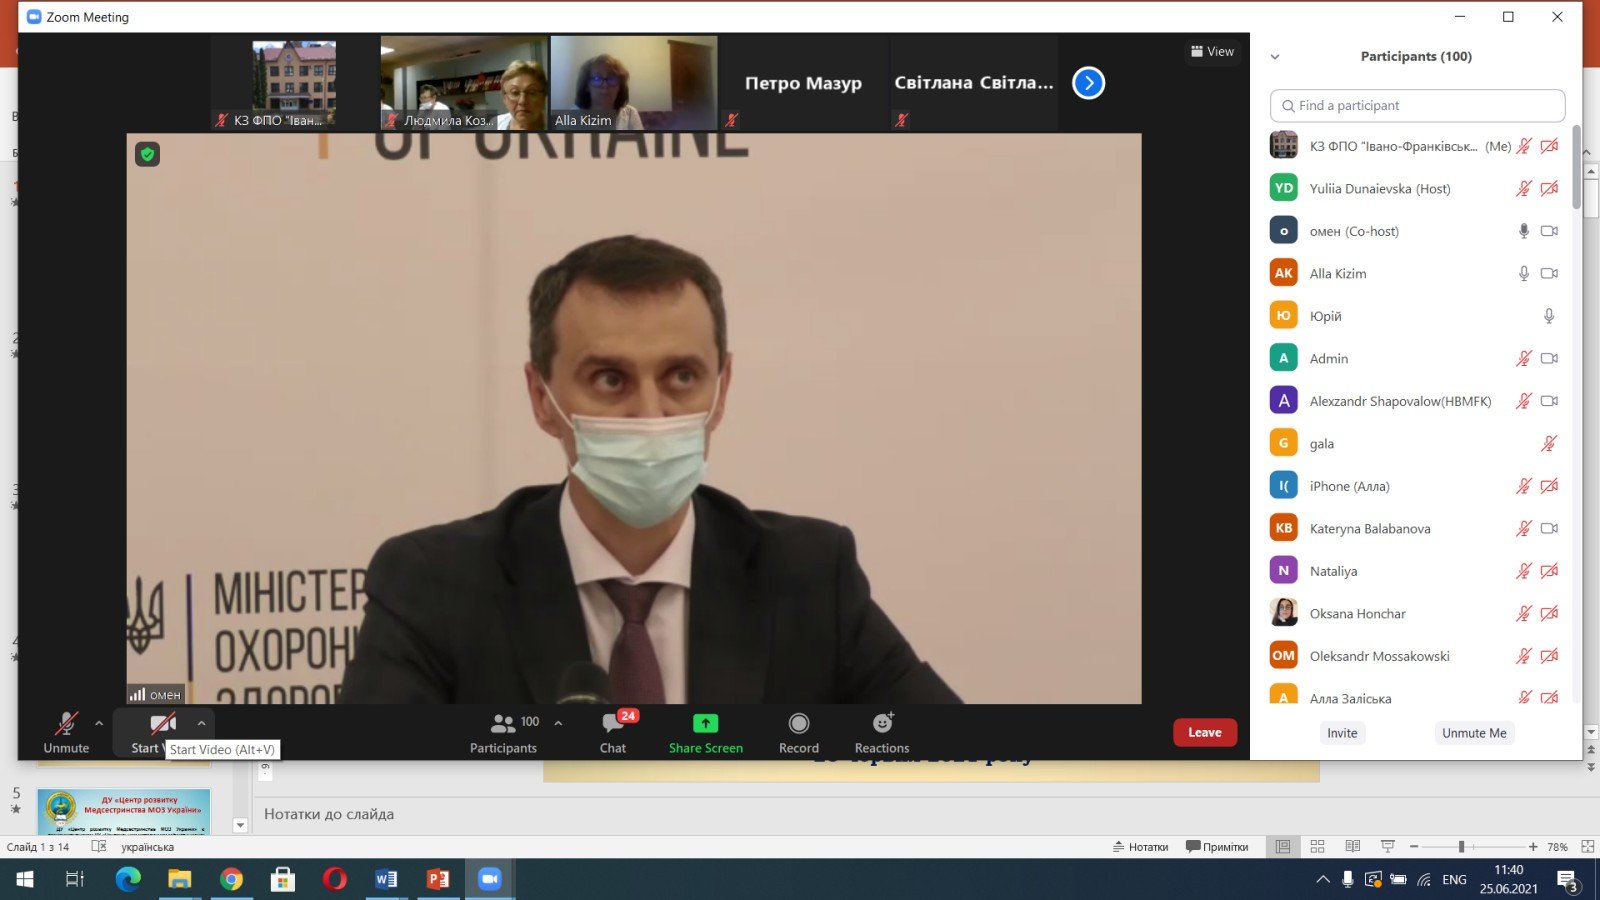The width and height of the screenshot is (1600, 900).
Task: Show next video thumbnails with blue arrow
Action: [x=1088, y=83]
